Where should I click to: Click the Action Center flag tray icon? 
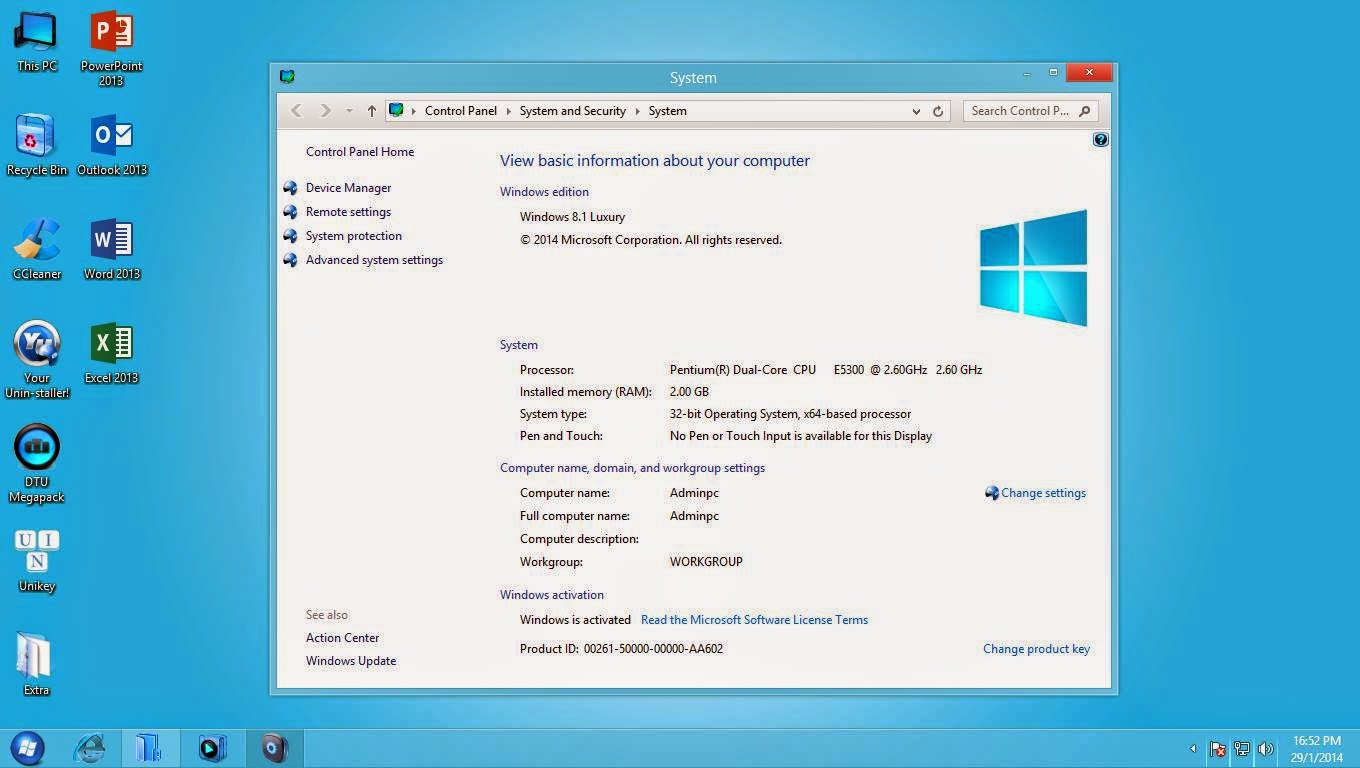(x=1218, y=748)
